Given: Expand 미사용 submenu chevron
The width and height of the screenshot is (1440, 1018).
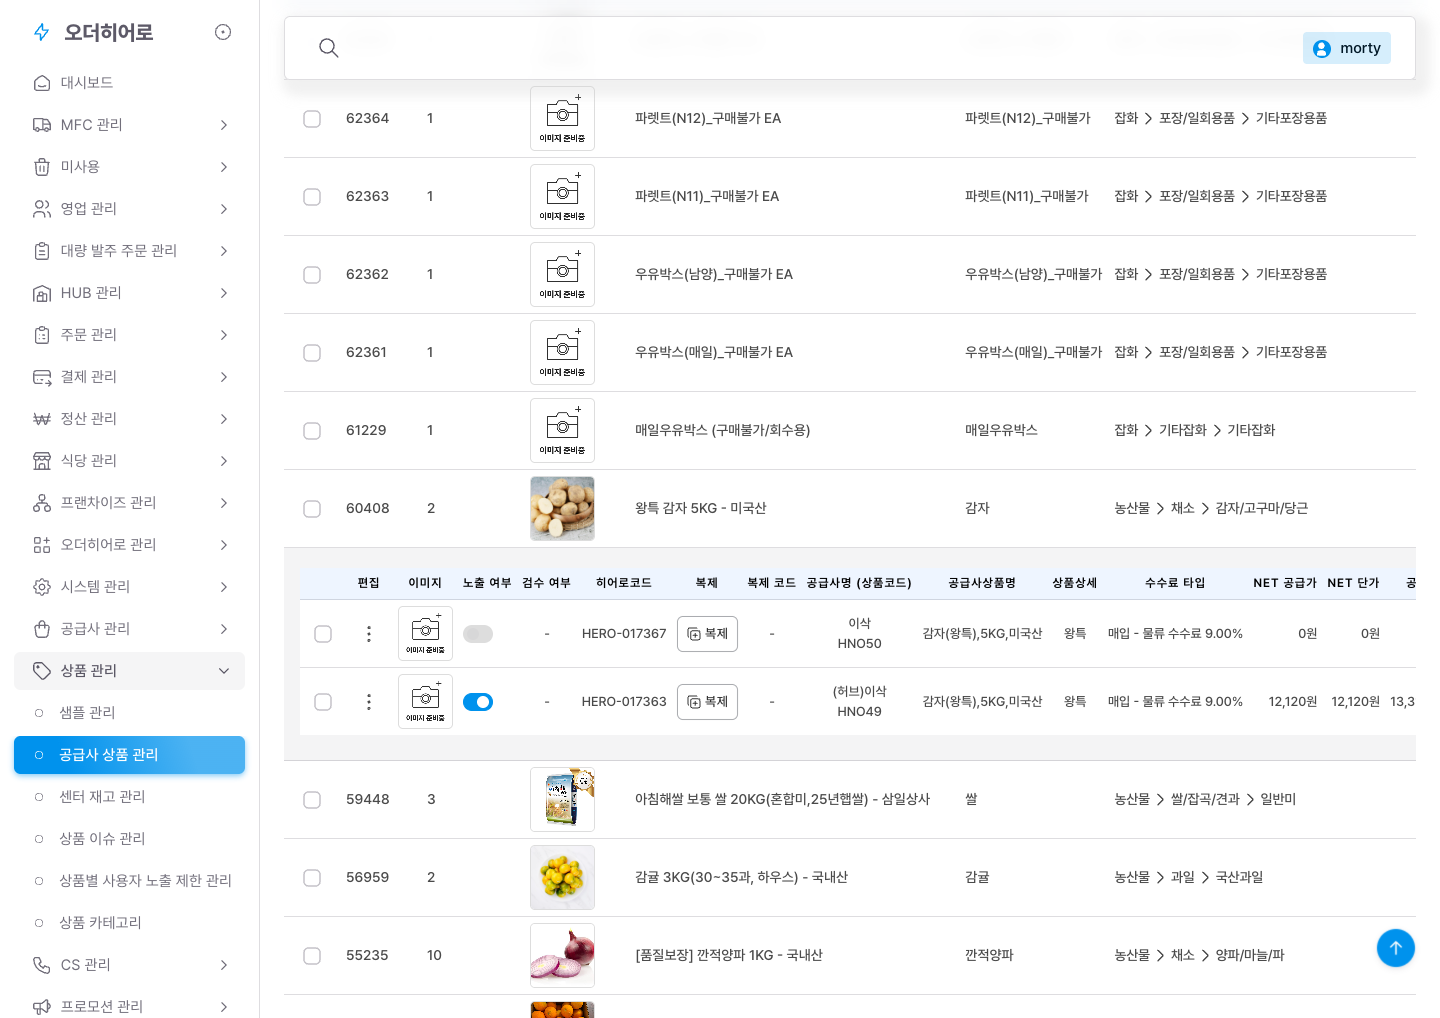Looking at the screenshot, I should (224, 167).
